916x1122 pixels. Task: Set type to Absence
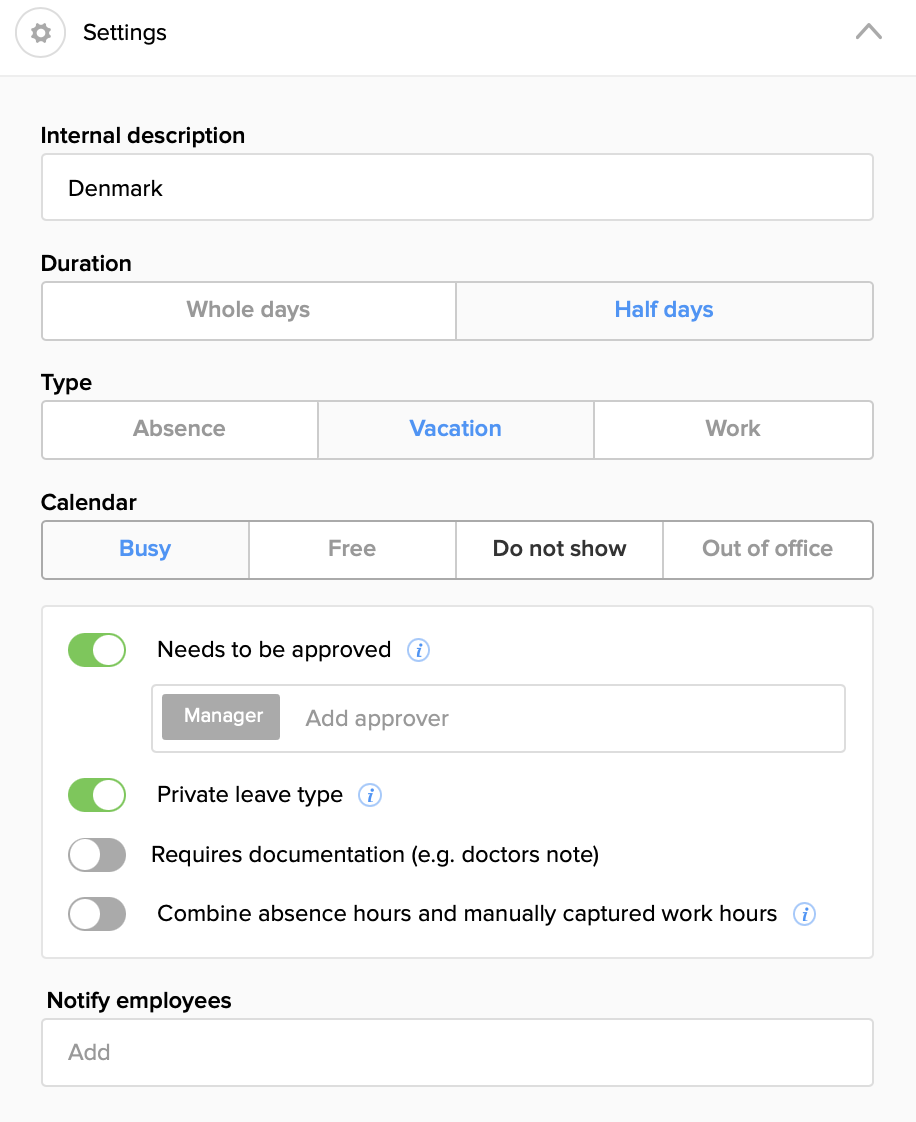pos(179,429)
